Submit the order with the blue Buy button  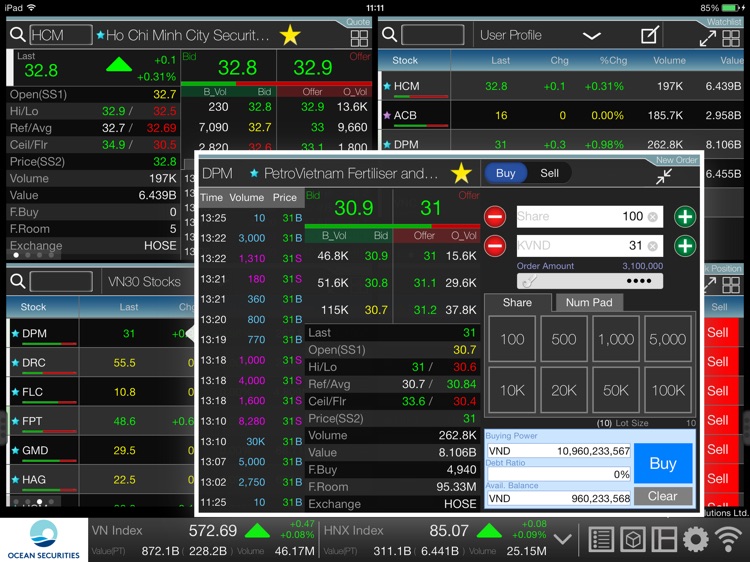coord(663,463)
